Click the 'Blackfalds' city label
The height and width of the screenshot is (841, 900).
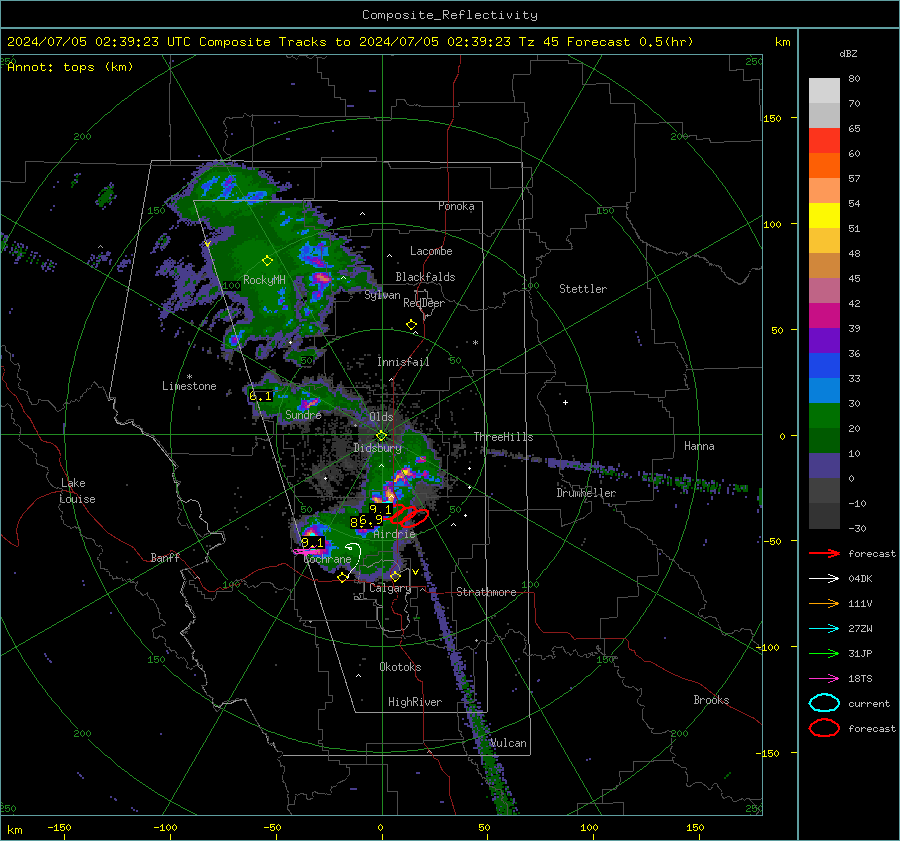tap(425, 277)
